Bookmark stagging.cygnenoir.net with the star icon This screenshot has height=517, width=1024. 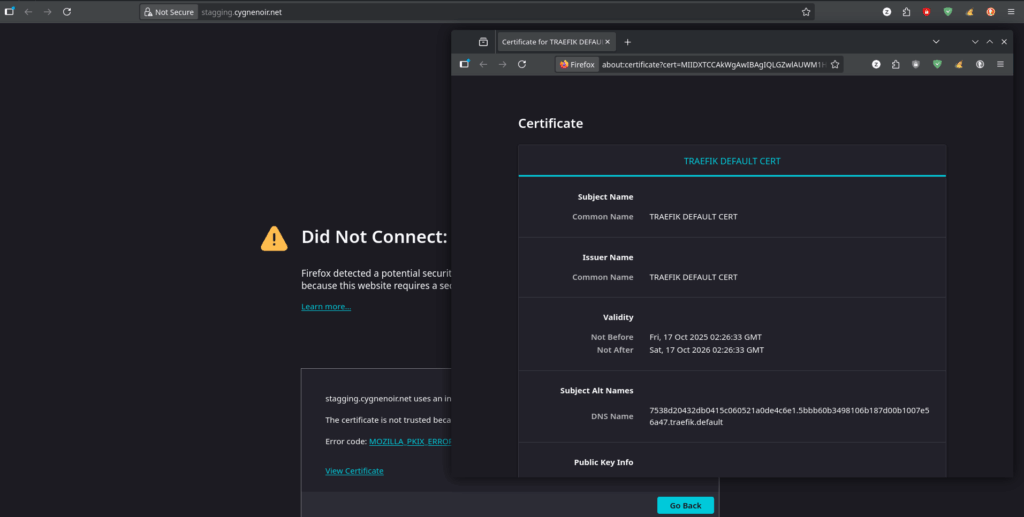[x=805, y=12]
